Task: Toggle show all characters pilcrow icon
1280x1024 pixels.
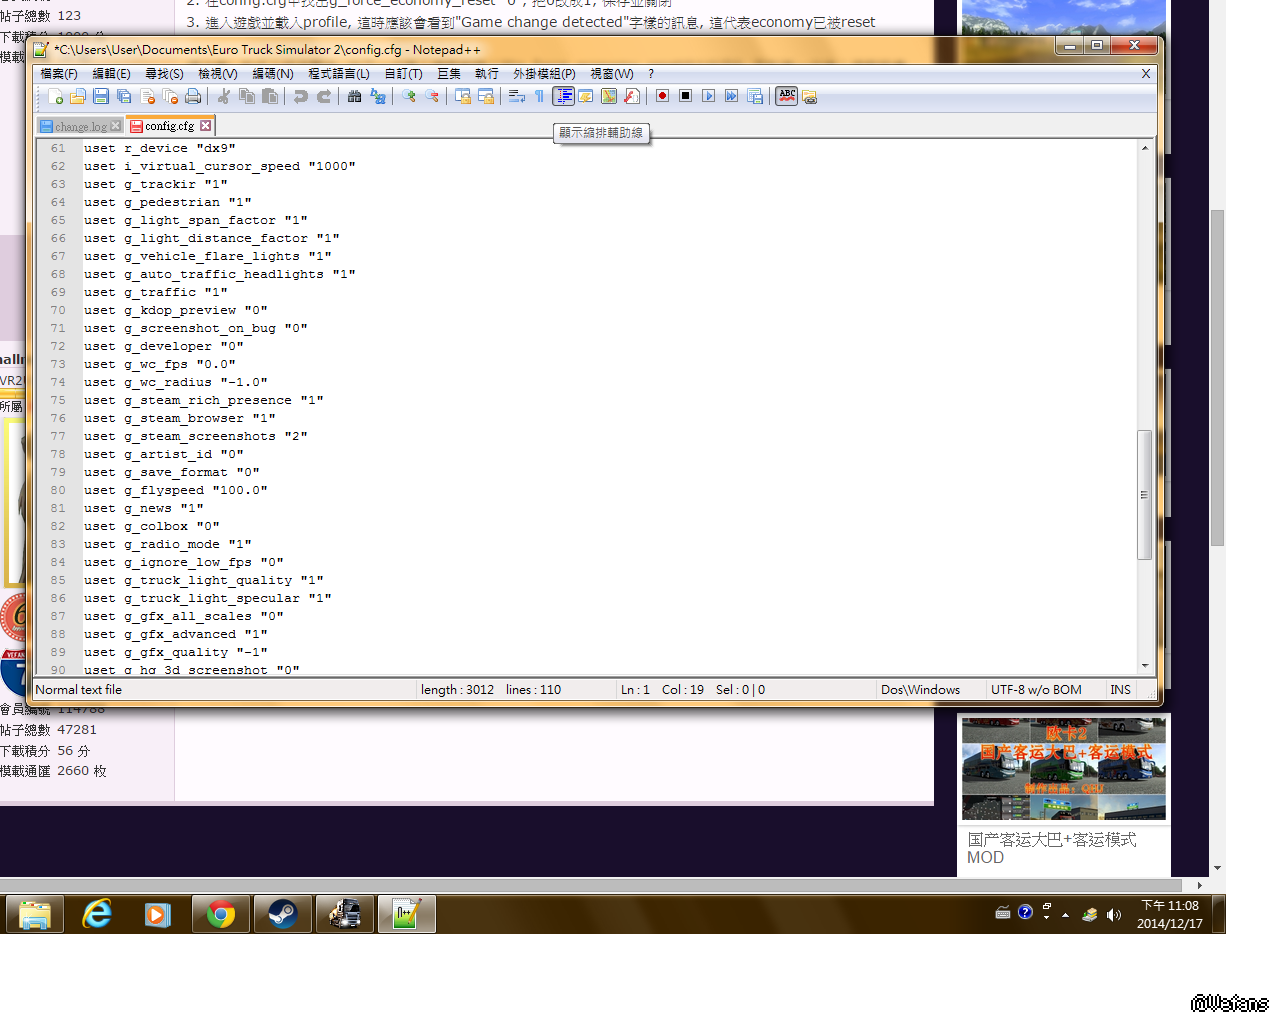Action: pyautogui.click(x=540, y=96)
